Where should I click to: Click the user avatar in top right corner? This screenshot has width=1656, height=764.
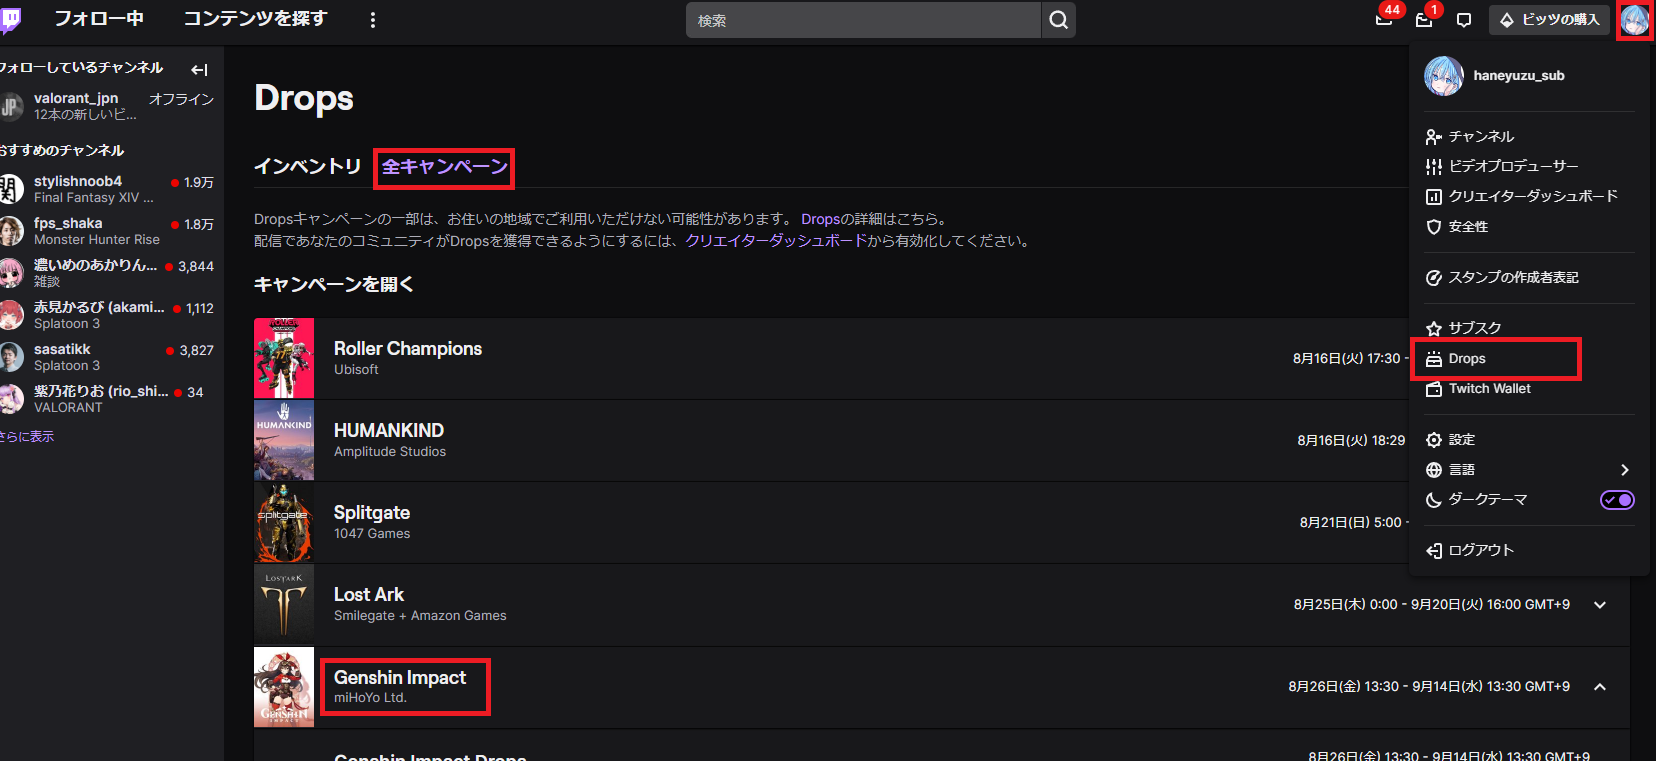[x=1635, y=20]
